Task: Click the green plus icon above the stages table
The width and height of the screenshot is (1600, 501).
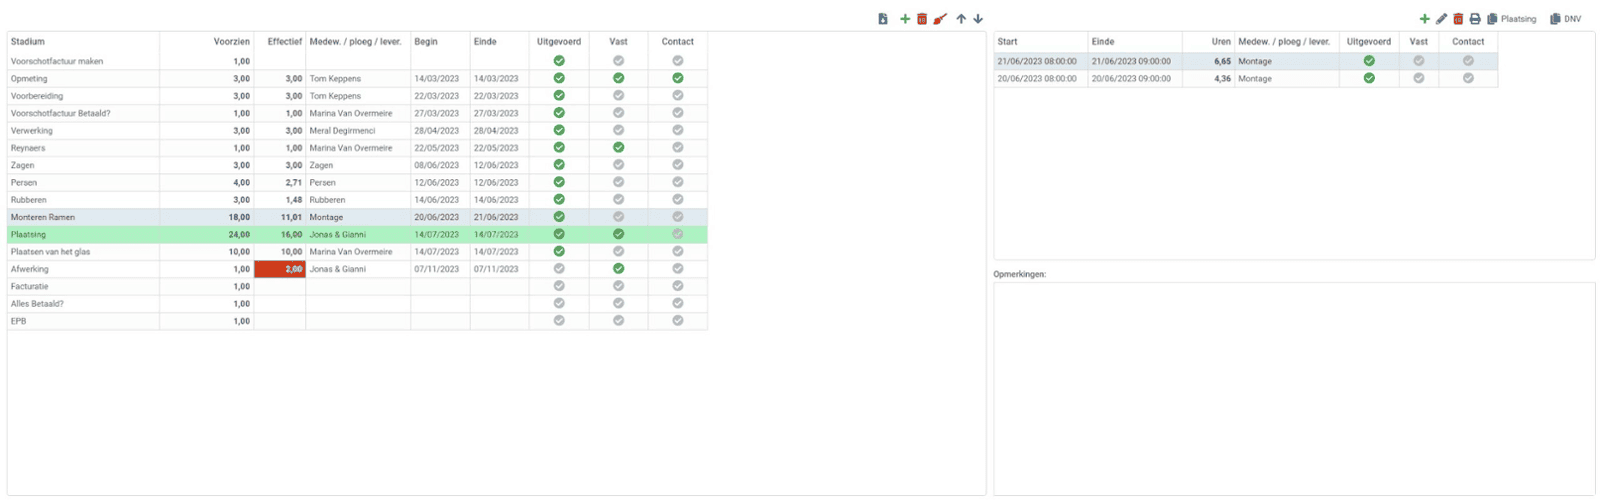Action: pos(905,19)
